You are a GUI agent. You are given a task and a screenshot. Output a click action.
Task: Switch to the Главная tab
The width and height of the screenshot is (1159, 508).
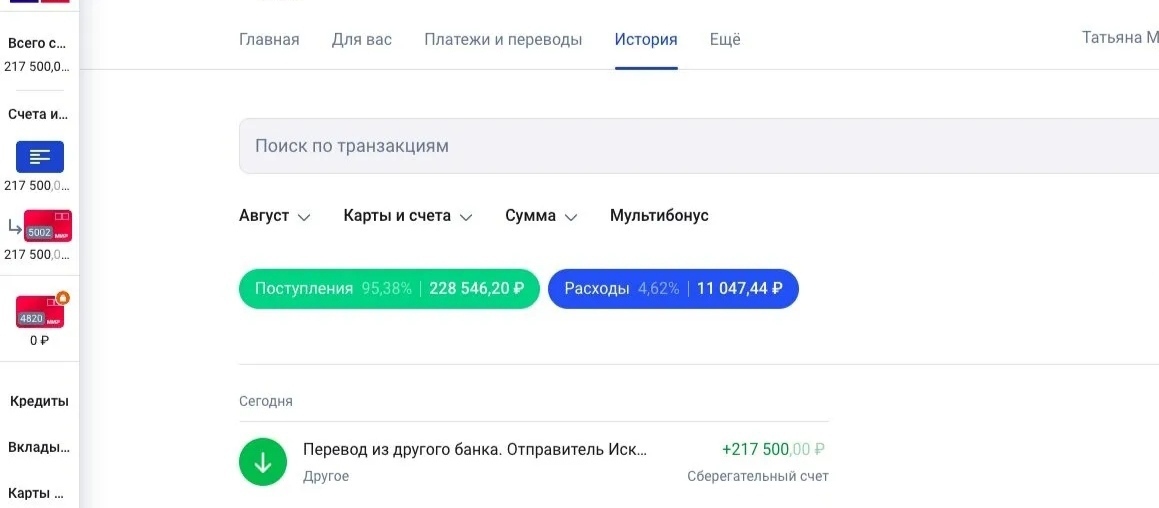(269, 40)
